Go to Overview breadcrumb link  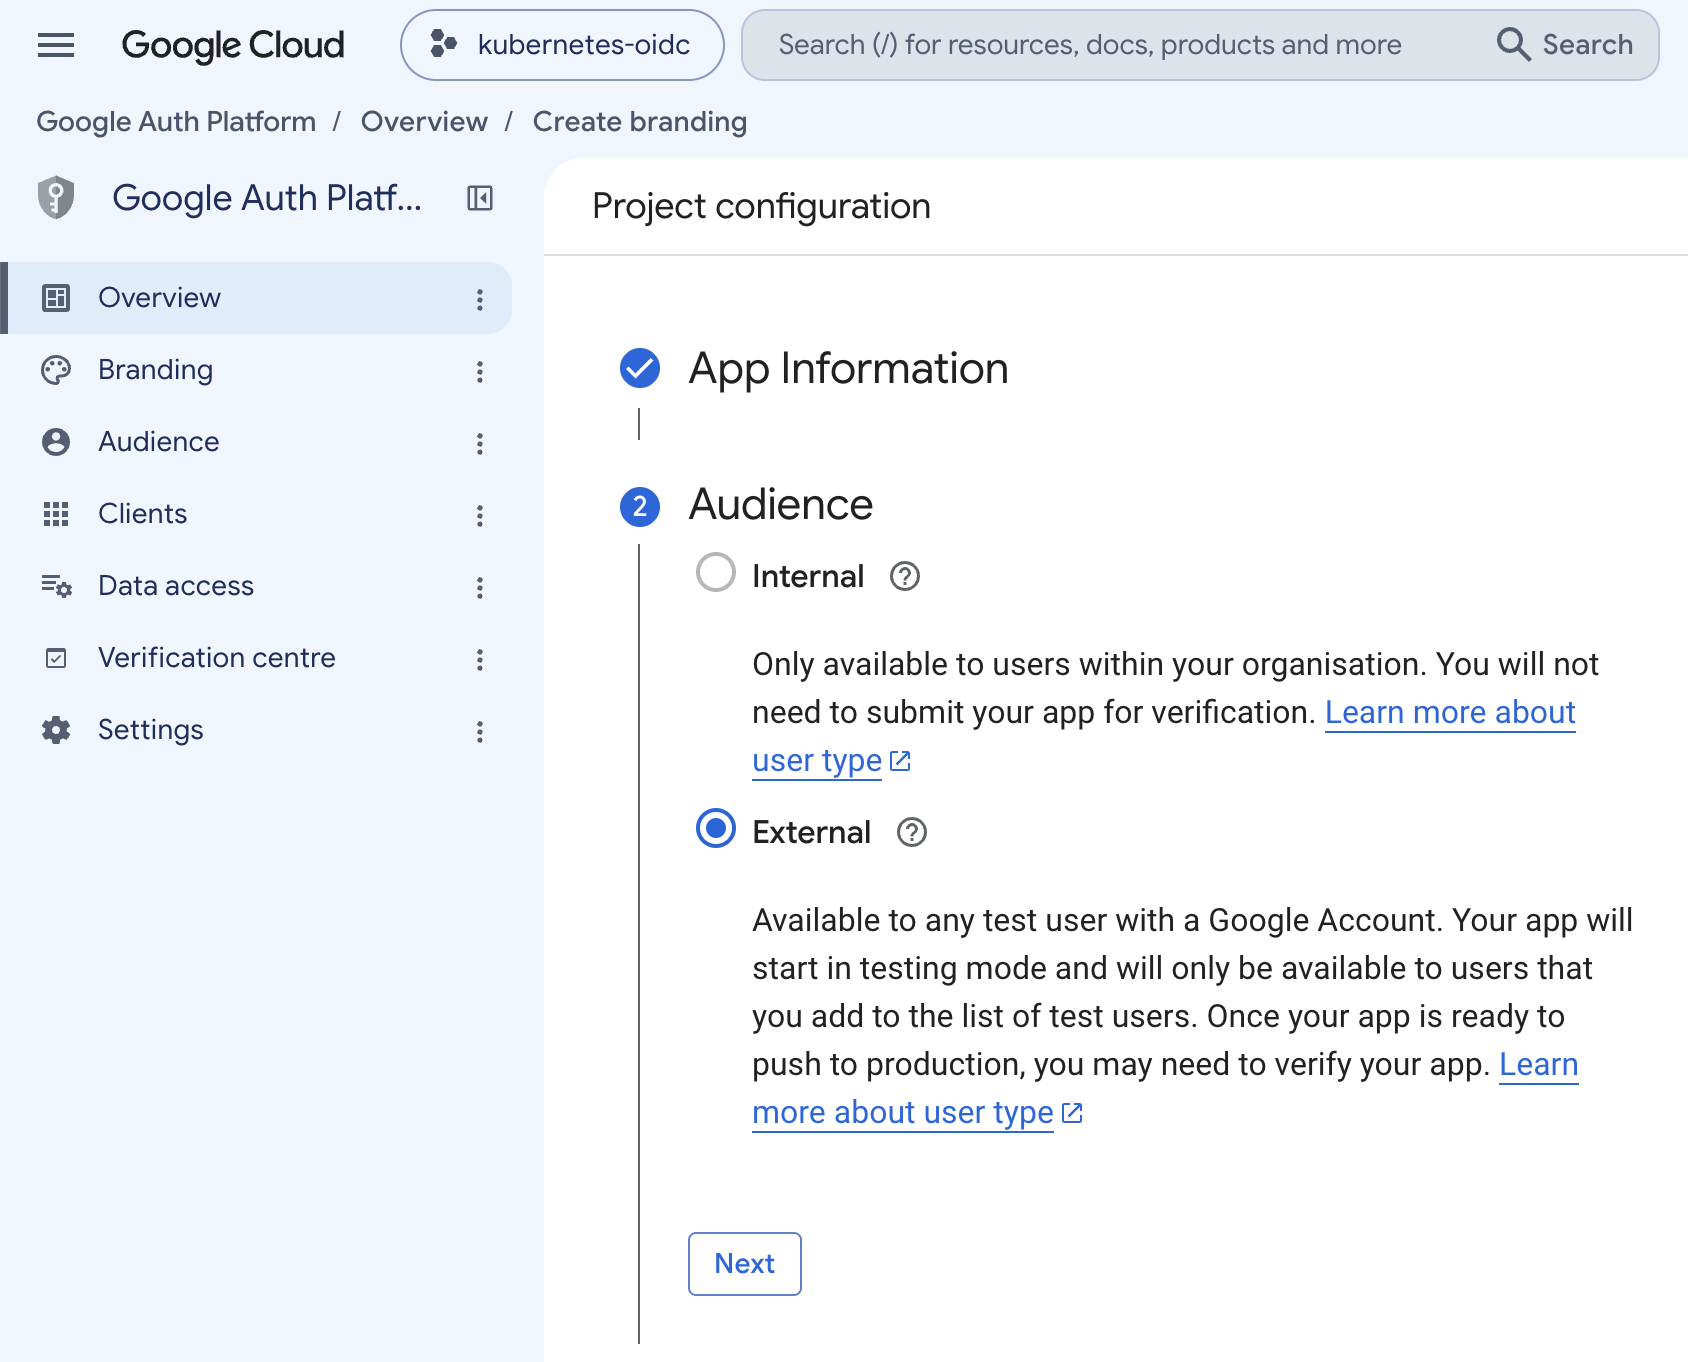tap(424, 122)
